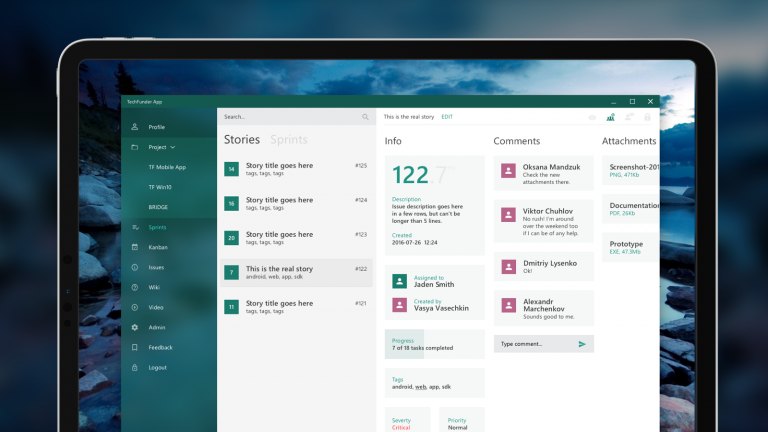
Task: Go to Sprints in the sidebar menu
Action: click(157, 227)
